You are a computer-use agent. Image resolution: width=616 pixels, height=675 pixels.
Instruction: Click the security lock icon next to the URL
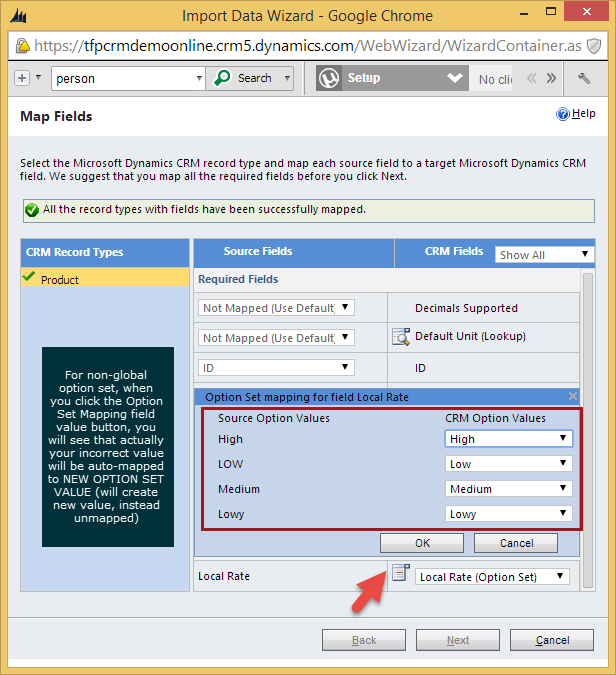tap(22, 45)
